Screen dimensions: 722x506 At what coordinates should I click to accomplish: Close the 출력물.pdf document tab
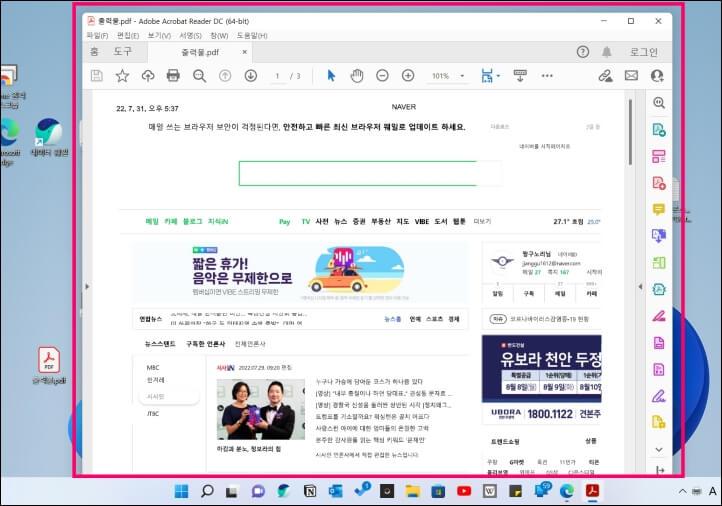click(x=245, y=52)
